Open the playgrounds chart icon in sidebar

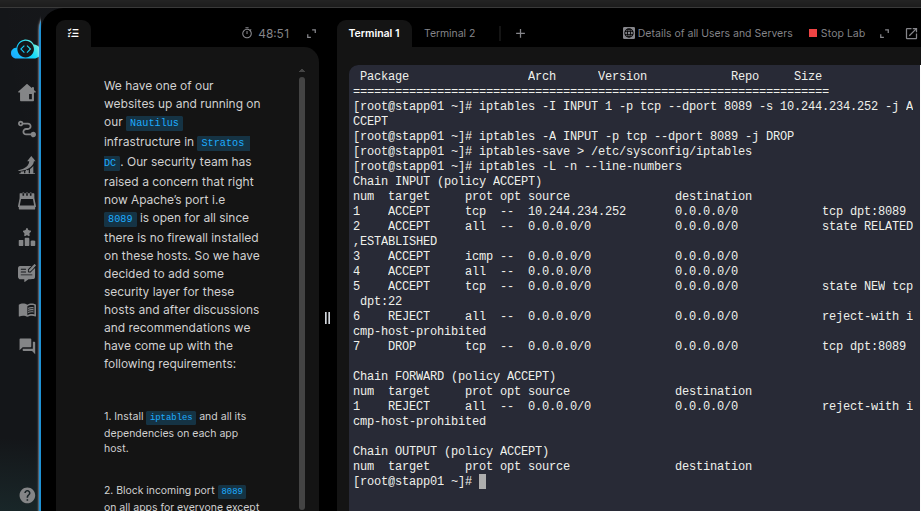click(27, 165)
